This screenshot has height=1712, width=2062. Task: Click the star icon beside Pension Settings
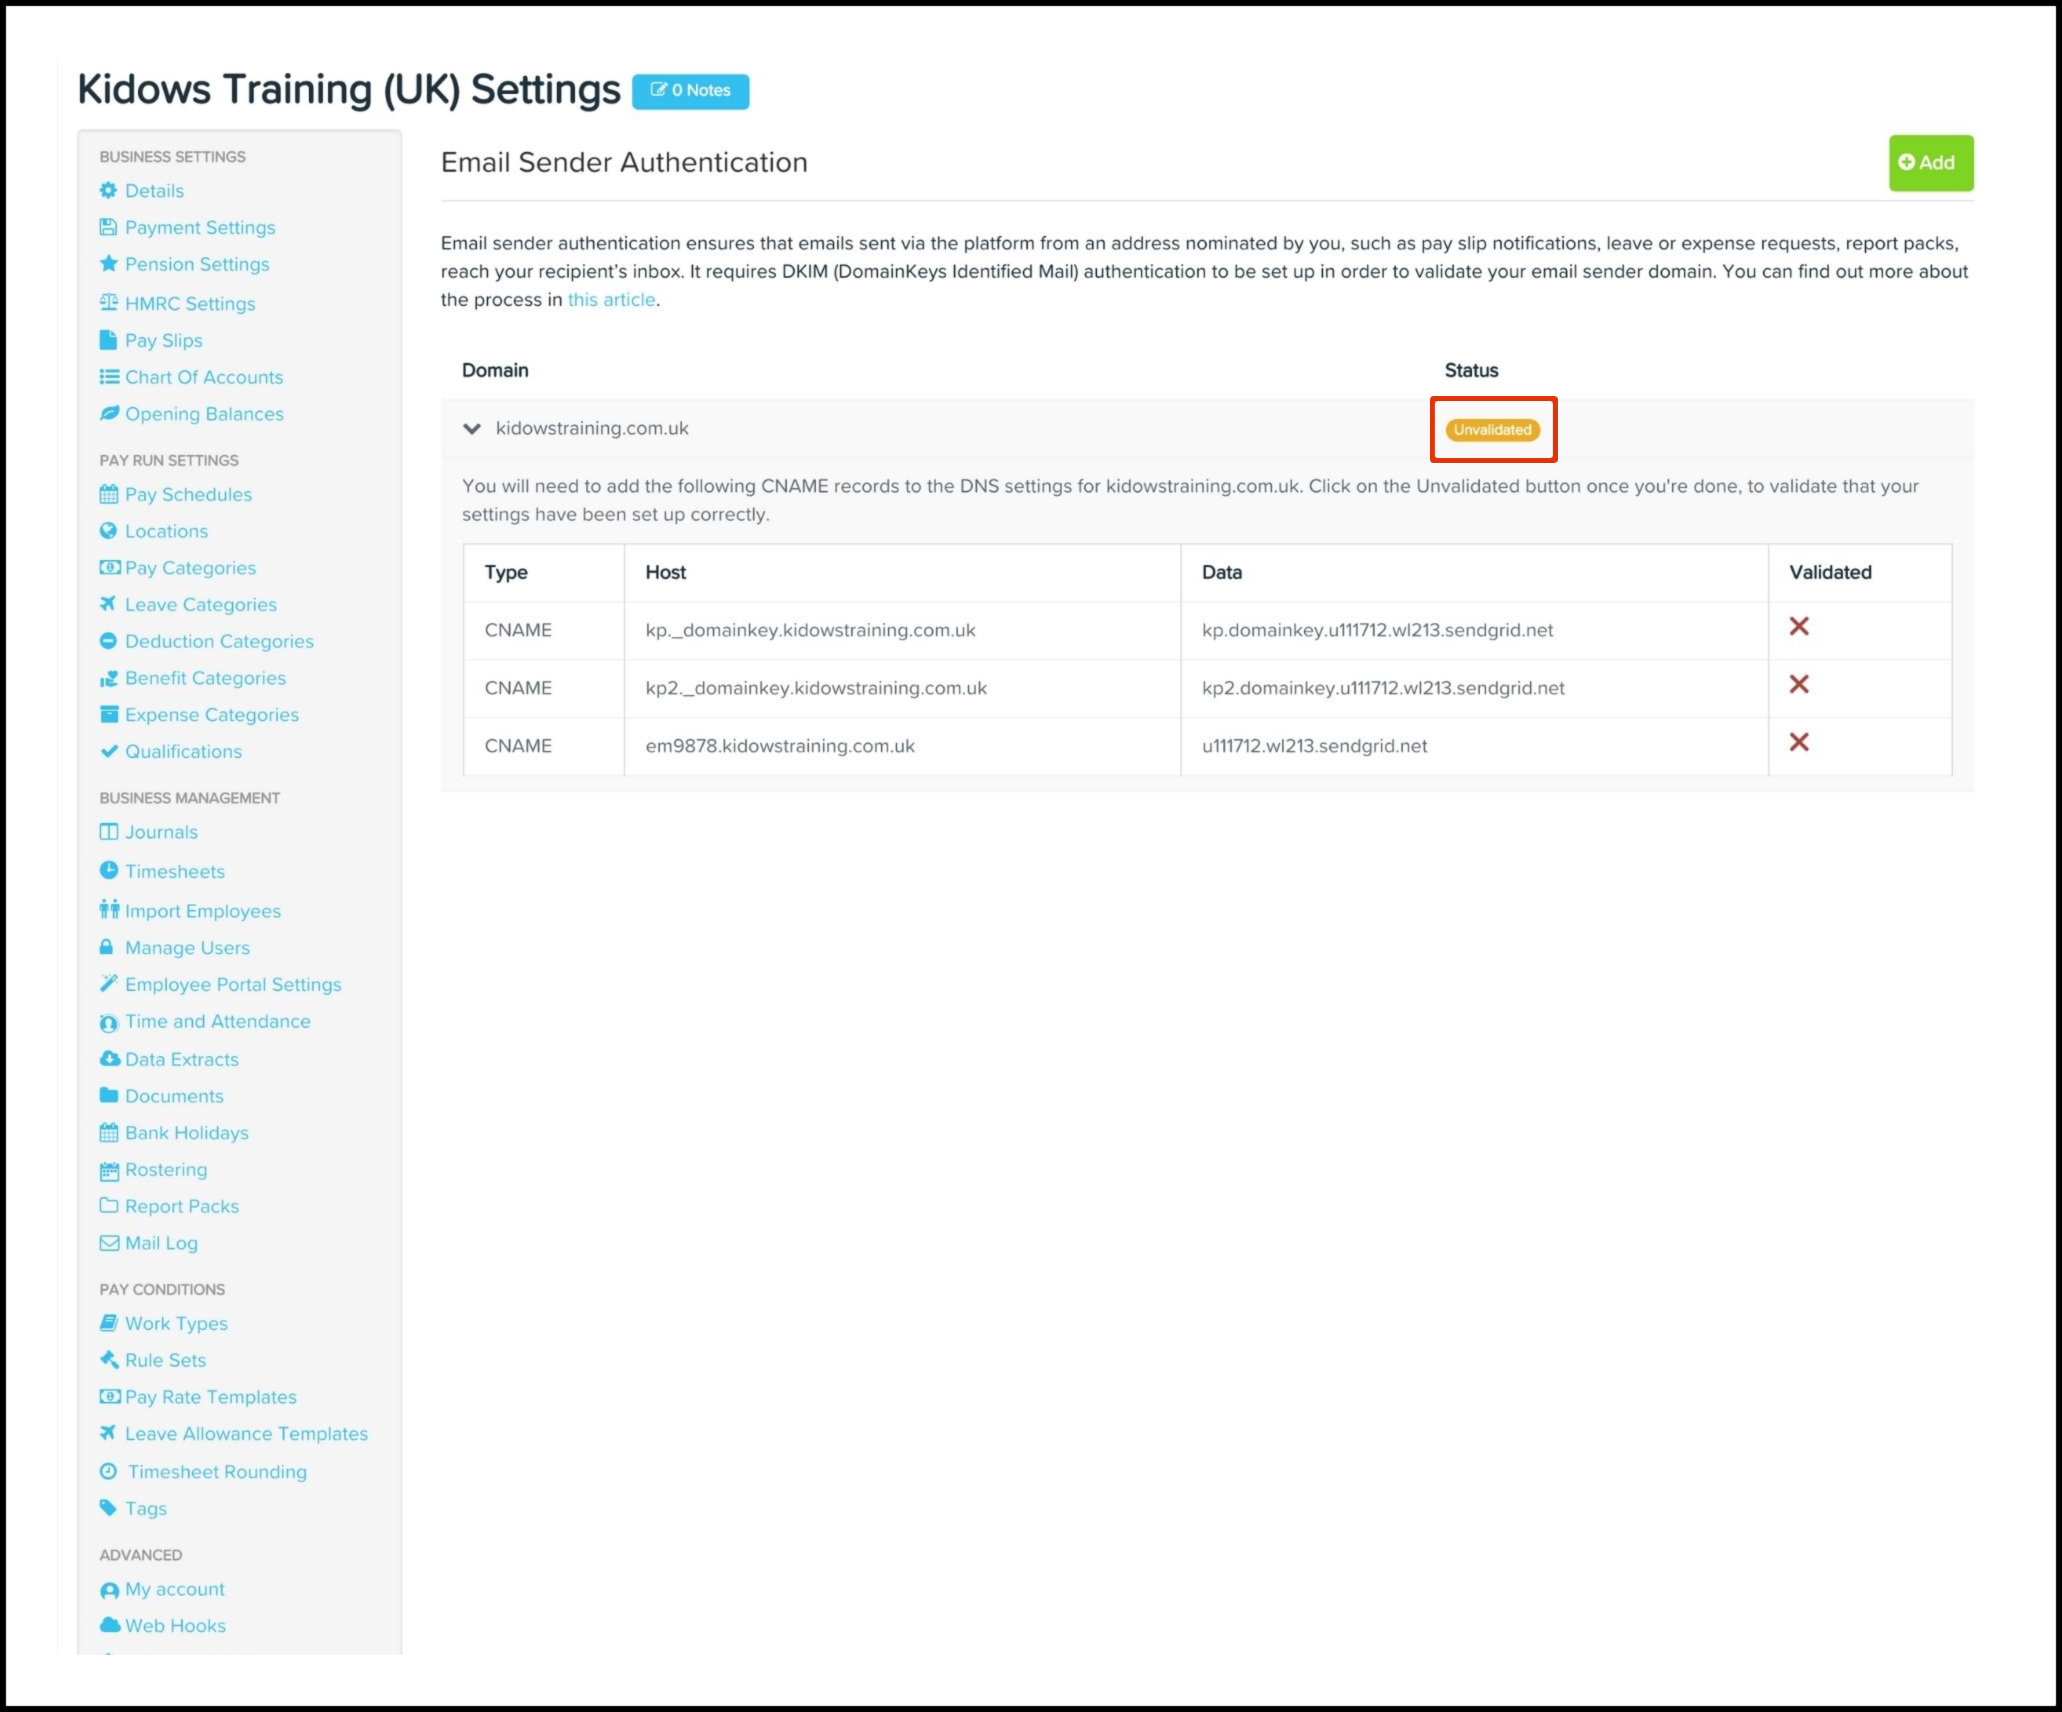click(108, 264)
